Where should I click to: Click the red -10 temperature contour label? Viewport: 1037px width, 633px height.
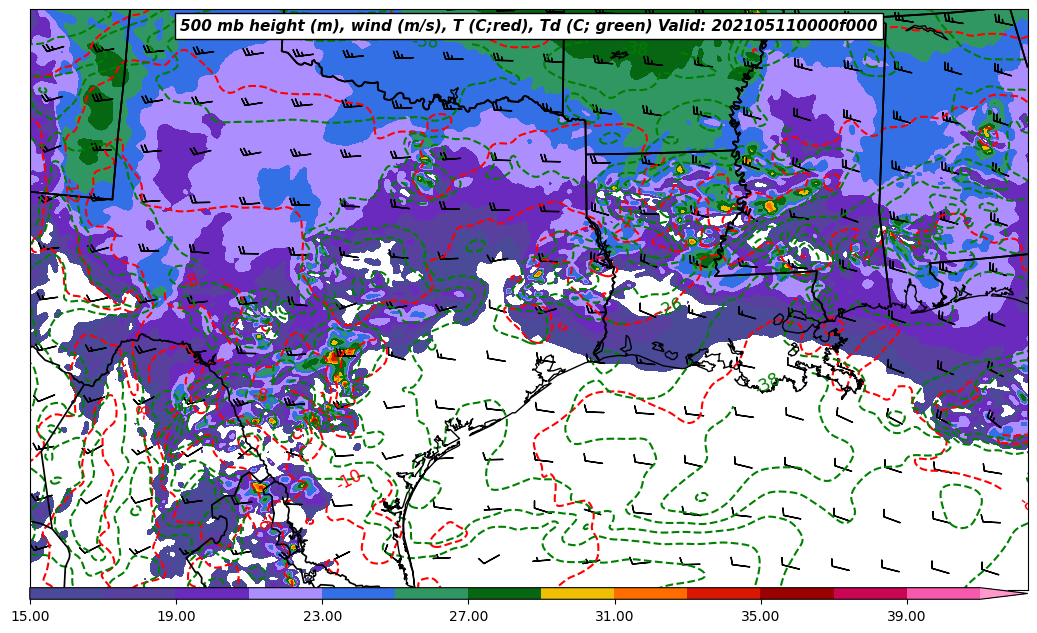pyautogui.click(x=349, y=478)
